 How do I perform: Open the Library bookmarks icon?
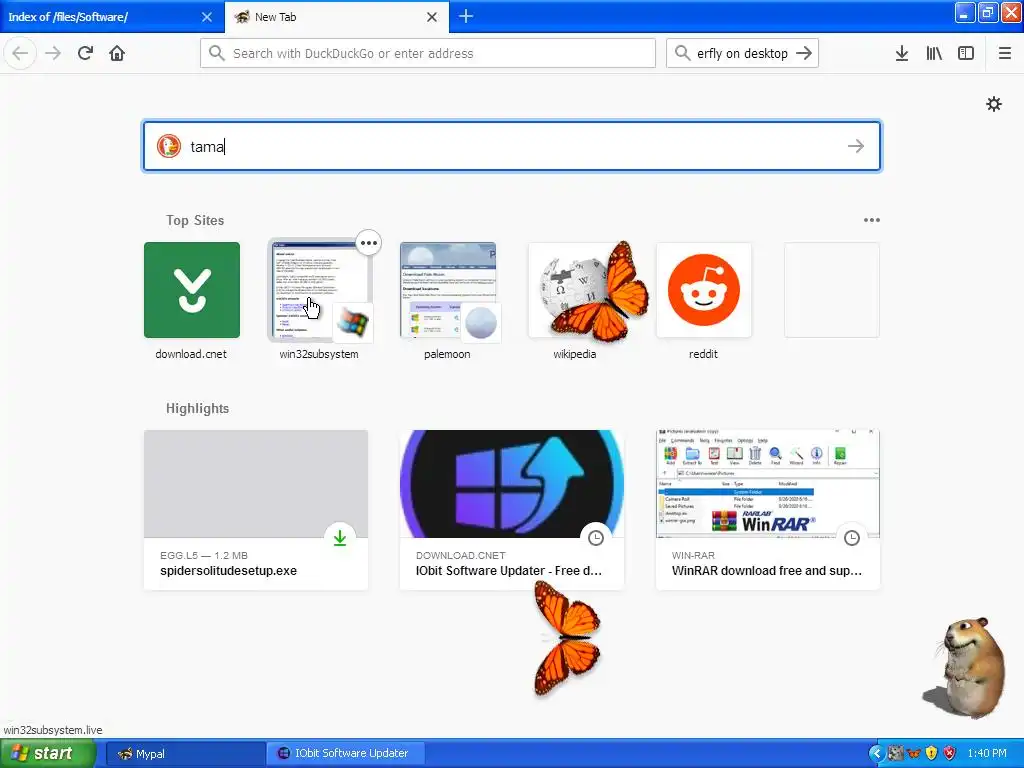[x=934, y=53]
